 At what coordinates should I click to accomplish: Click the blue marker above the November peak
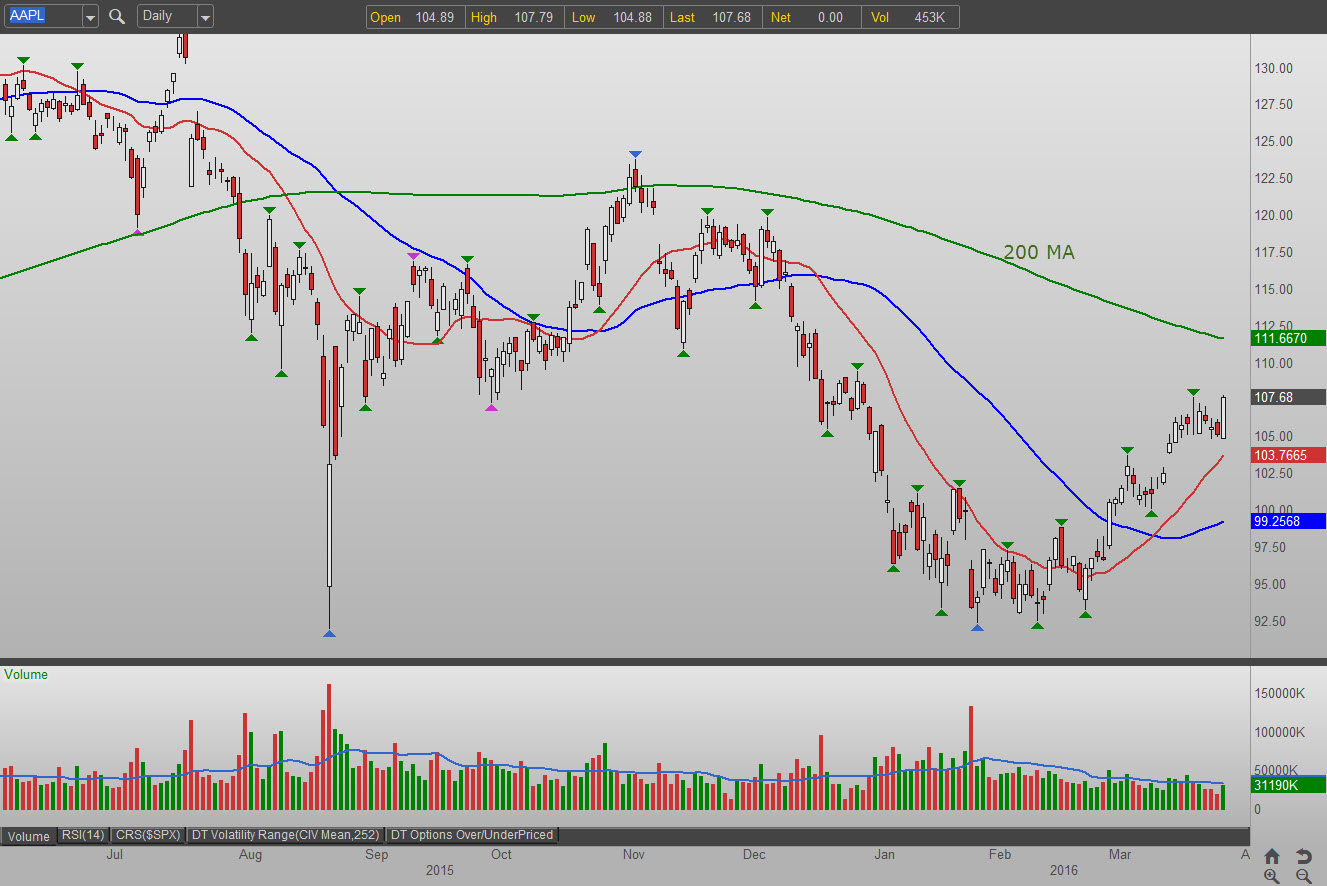click(x=634, y=154)
